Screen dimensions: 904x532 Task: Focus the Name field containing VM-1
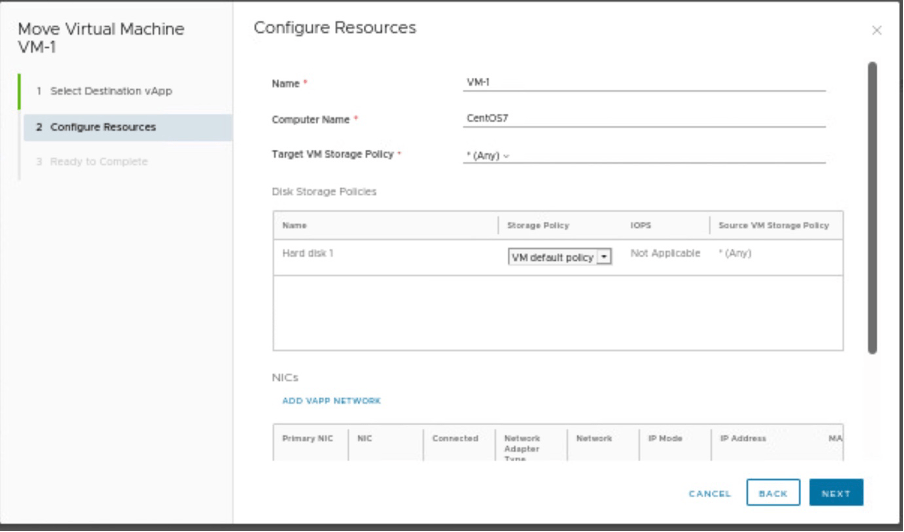click(x=644, y=83)
